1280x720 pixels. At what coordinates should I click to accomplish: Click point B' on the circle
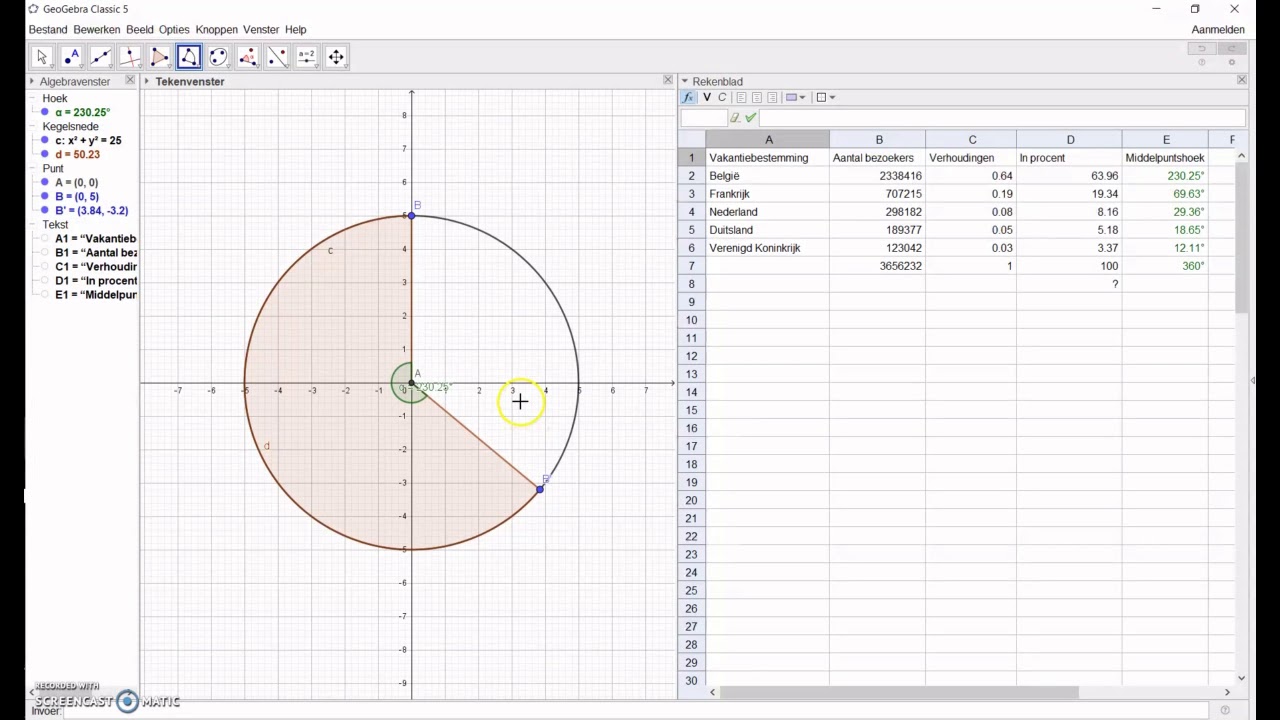coord(540,489)
